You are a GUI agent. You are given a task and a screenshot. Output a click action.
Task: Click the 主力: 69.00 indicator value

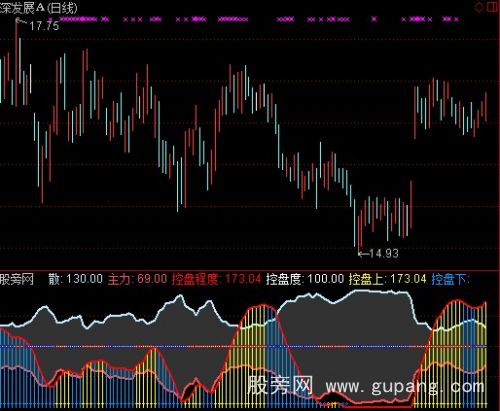[137, 279]
